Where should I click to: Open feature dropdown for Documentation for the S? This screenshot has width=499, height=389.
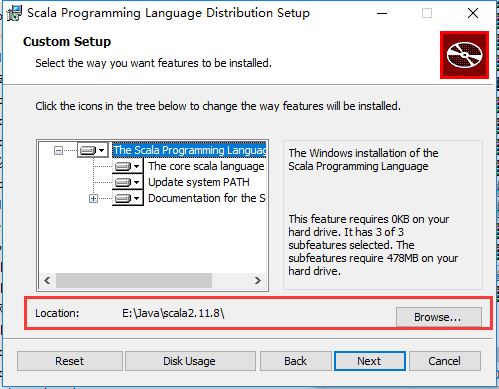127,198
